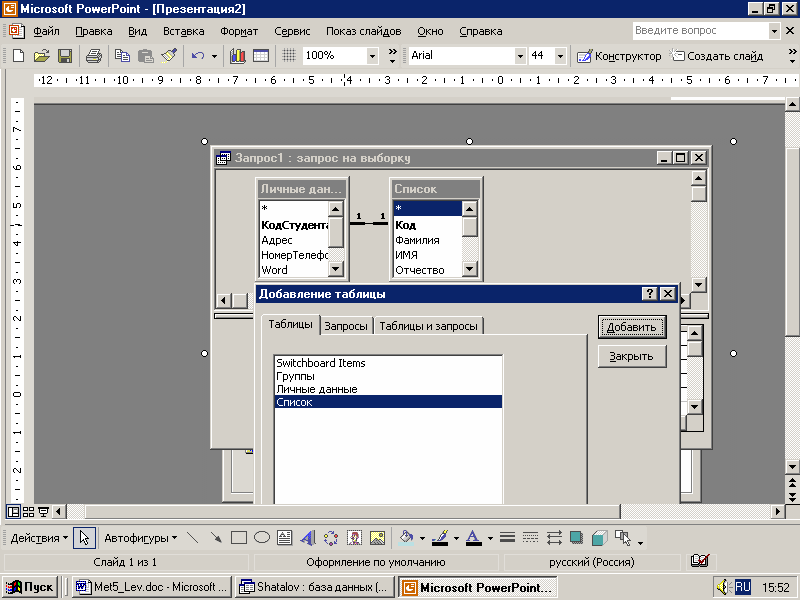Viewport: 800px width, 600px height.
Task: Click Личные данные in the table list
Action: (388, 389)
